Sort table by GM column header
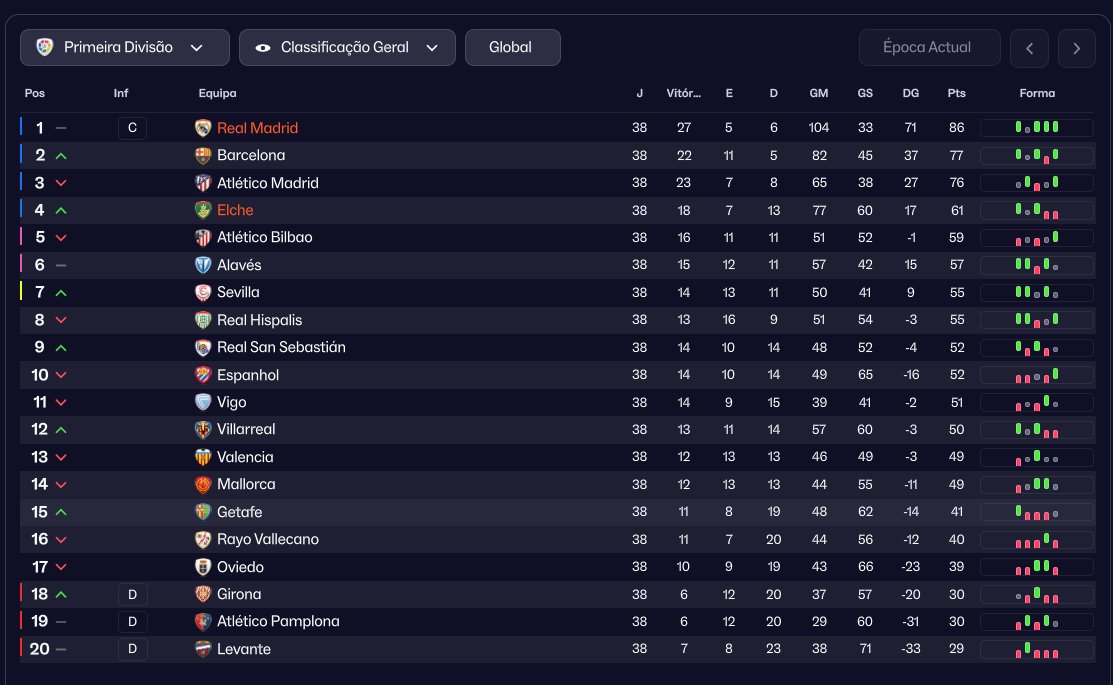This screenshot has height=685, width=1113. [818, 93]
